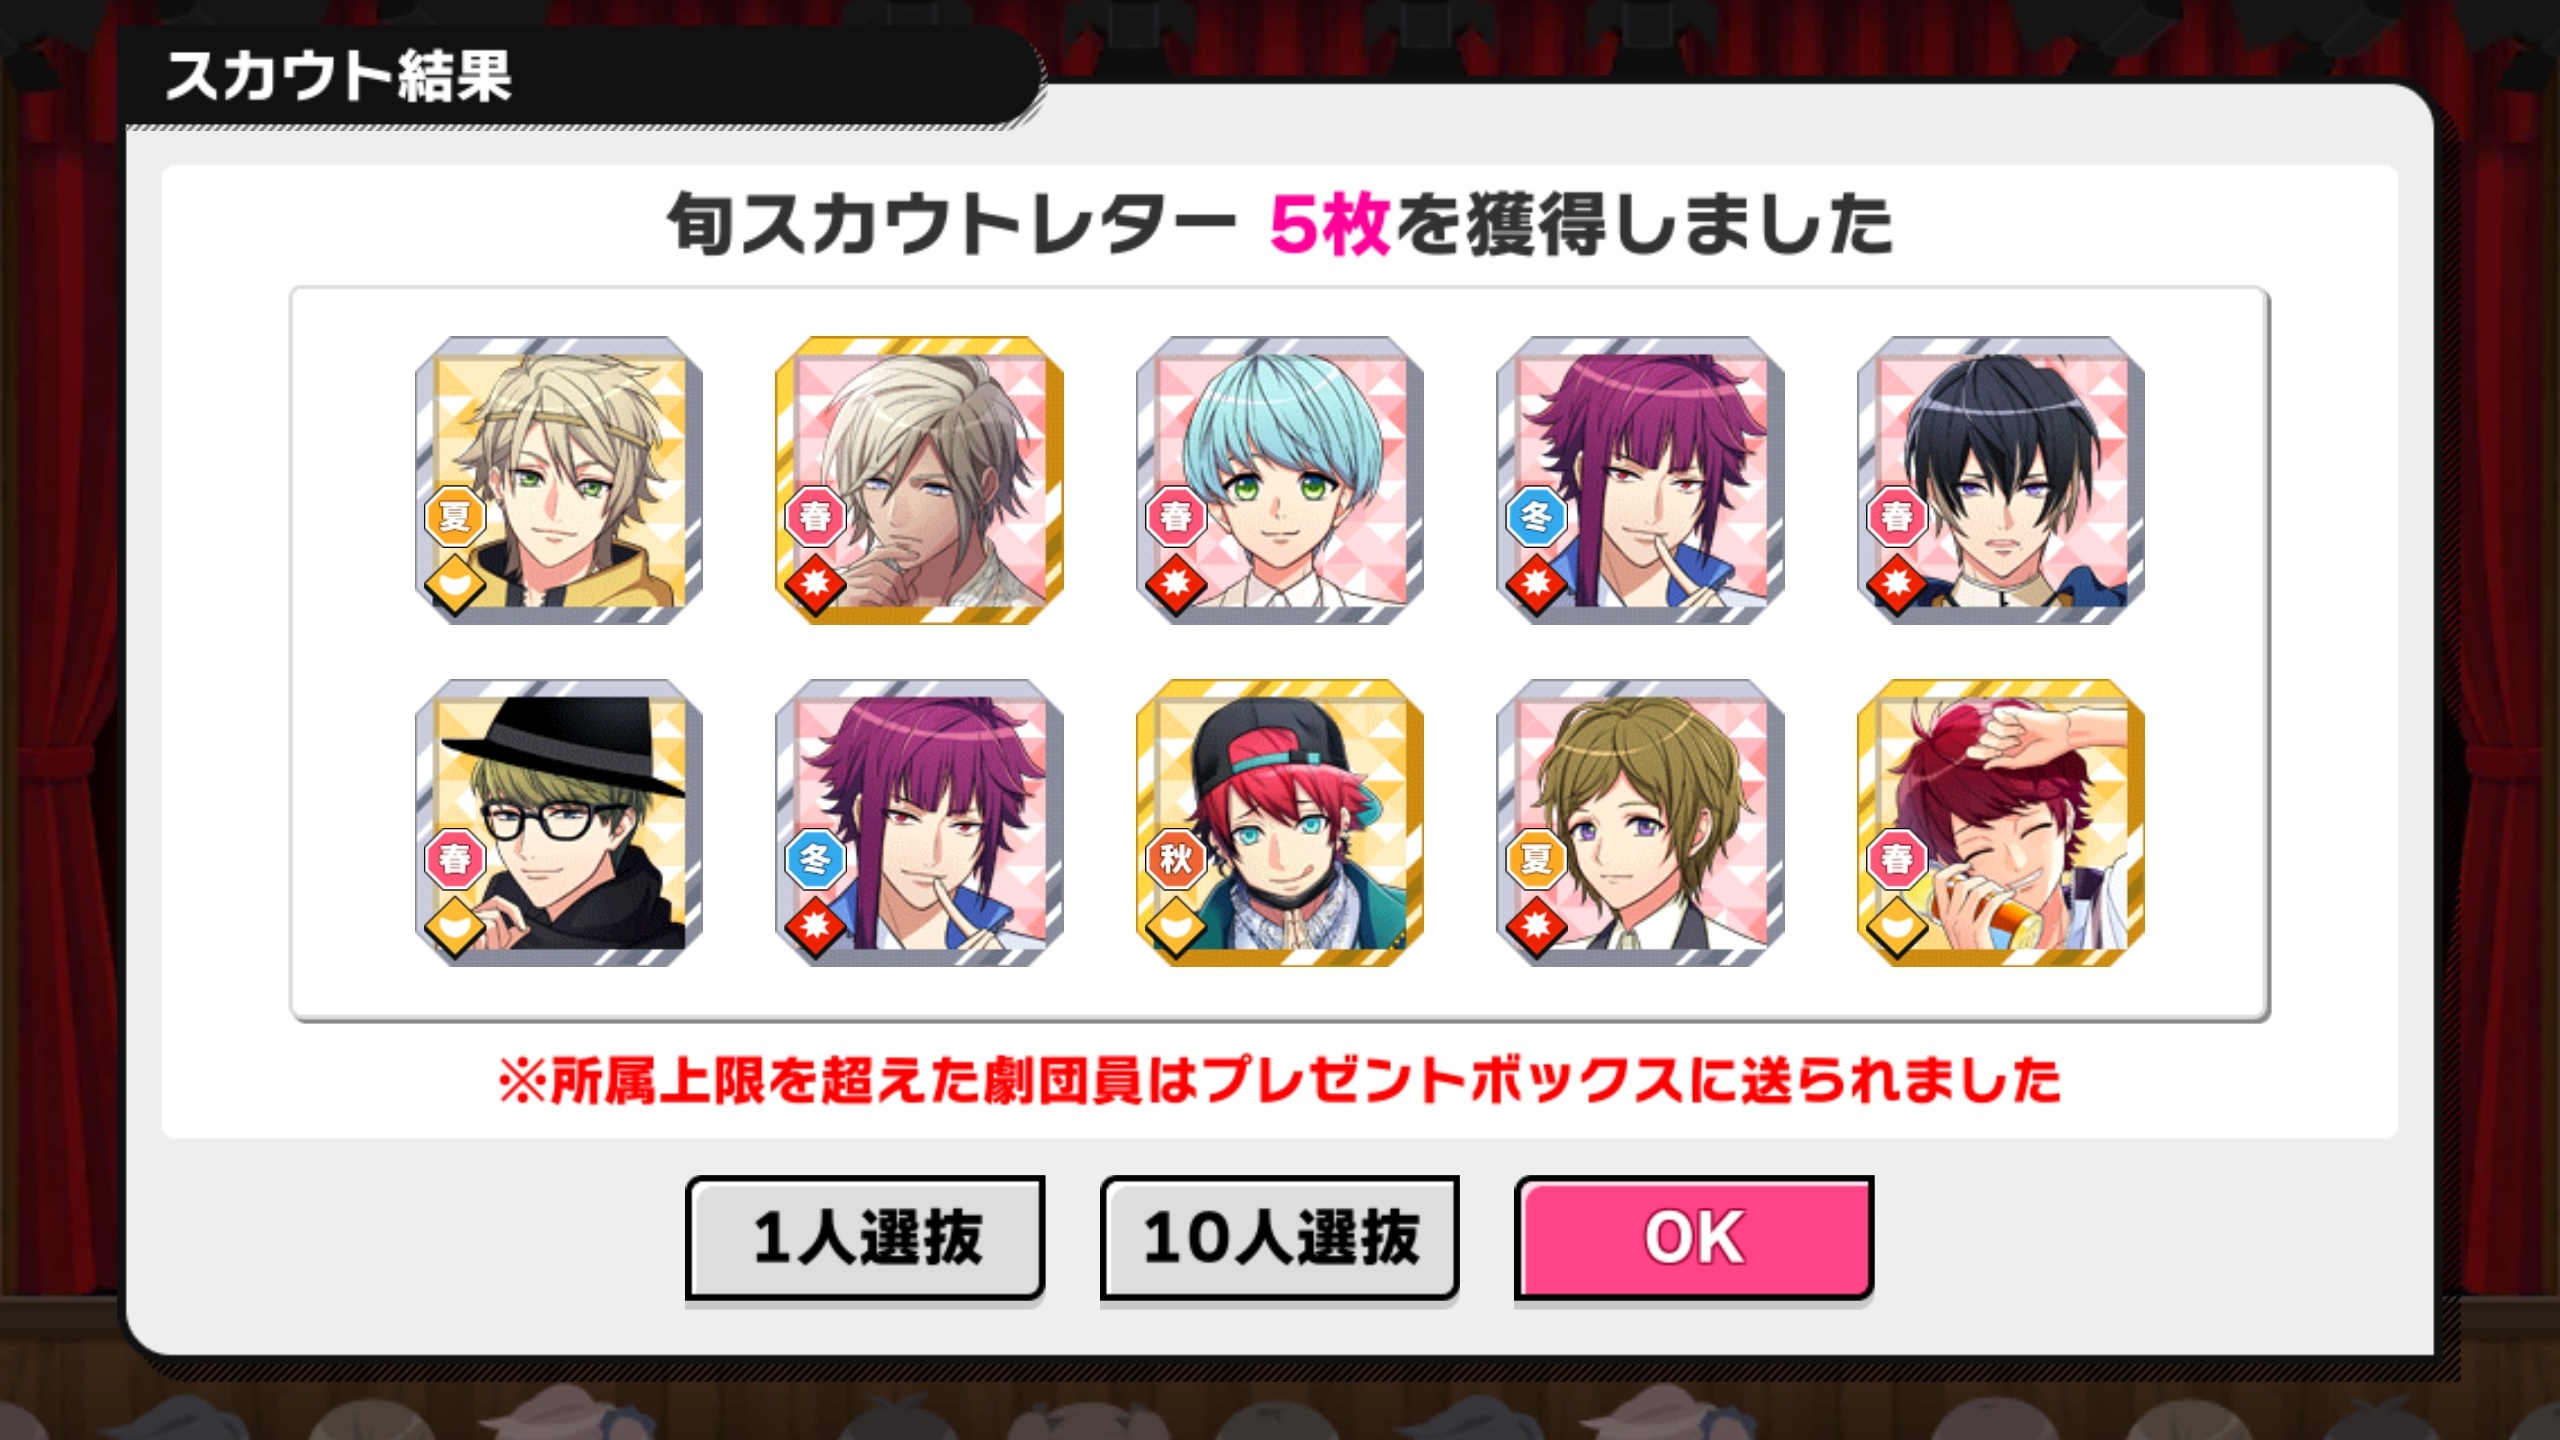Tap the OK button

pyautogui.click(x=1693, y=1238)
